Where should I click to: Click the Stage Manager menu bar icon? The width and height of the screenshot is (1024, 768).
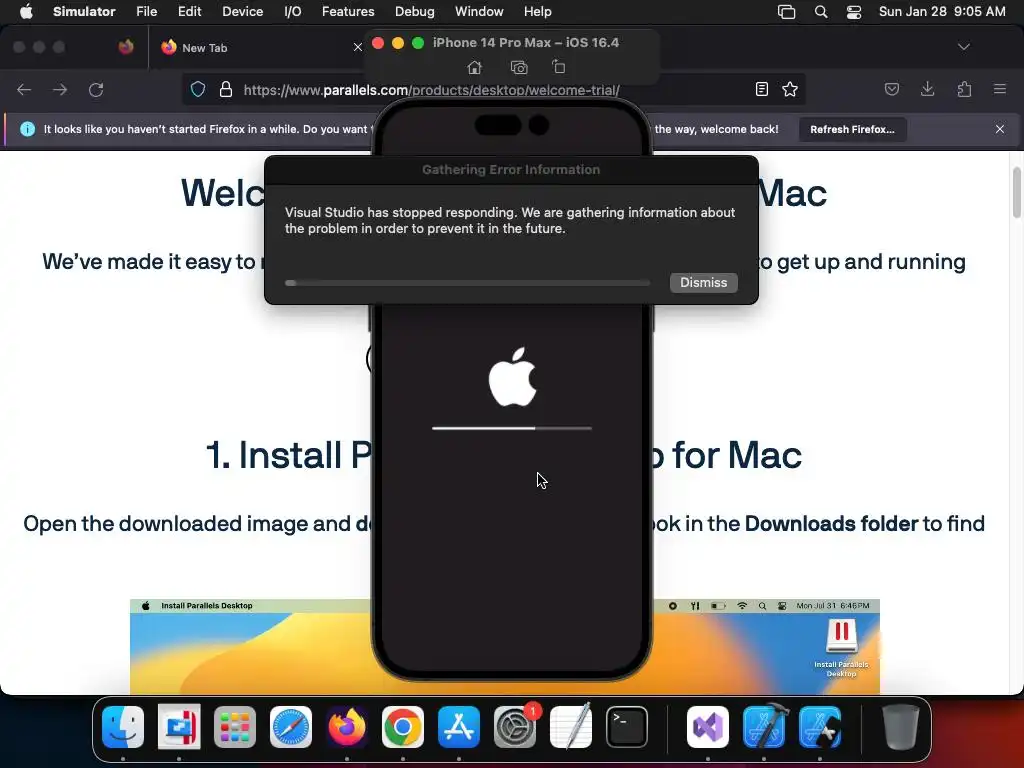point(786,12)
